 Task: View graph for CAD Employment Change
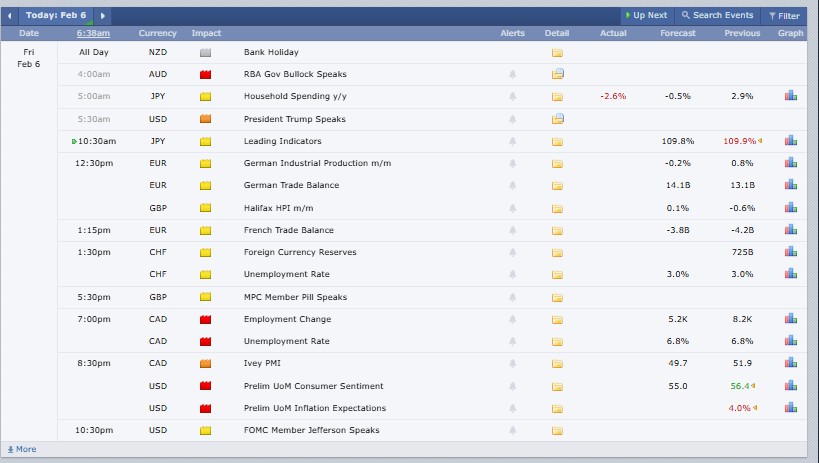(790, 319)
